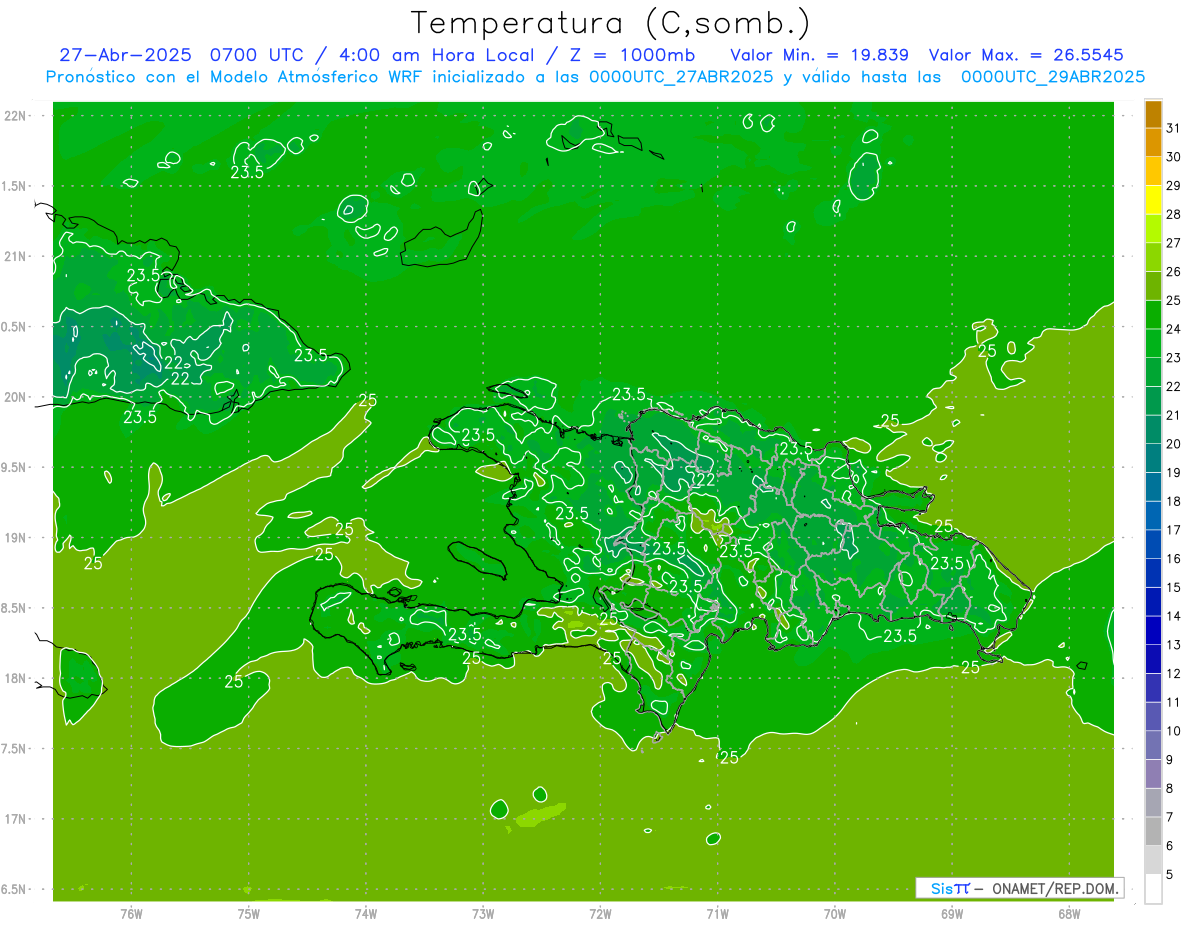Click the "75W" longitude axis label
The width and height of the screenshot is (1200, 927).
point(249,914)
